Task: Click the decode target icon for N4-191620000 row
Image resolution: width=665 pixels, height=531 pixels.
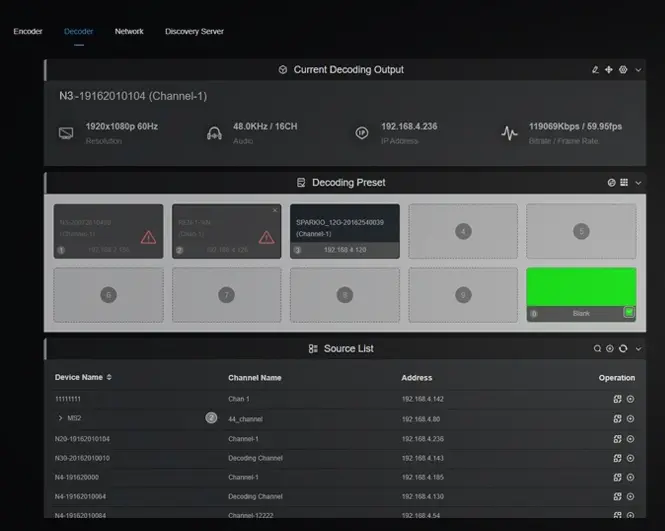Action: [631, 478]
